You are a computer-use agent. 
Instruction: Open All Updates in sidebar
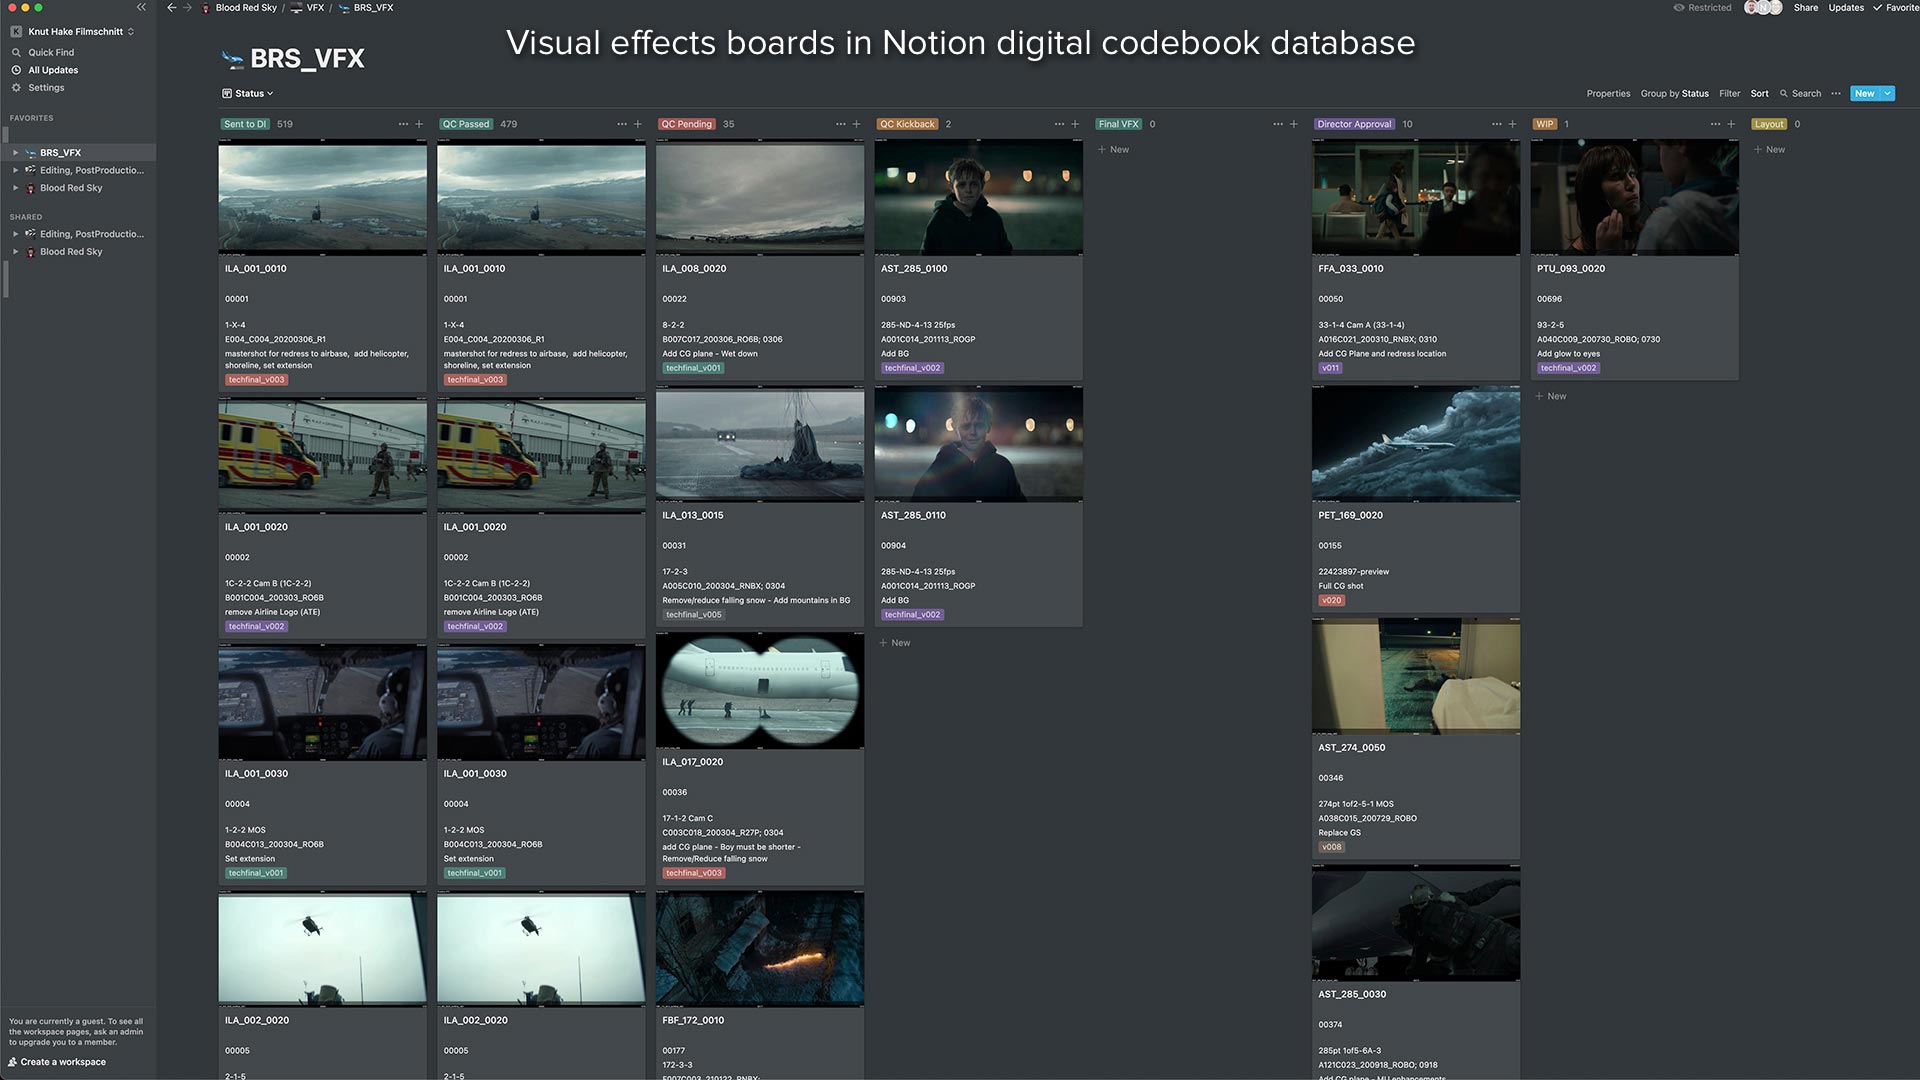coord(53,70)
